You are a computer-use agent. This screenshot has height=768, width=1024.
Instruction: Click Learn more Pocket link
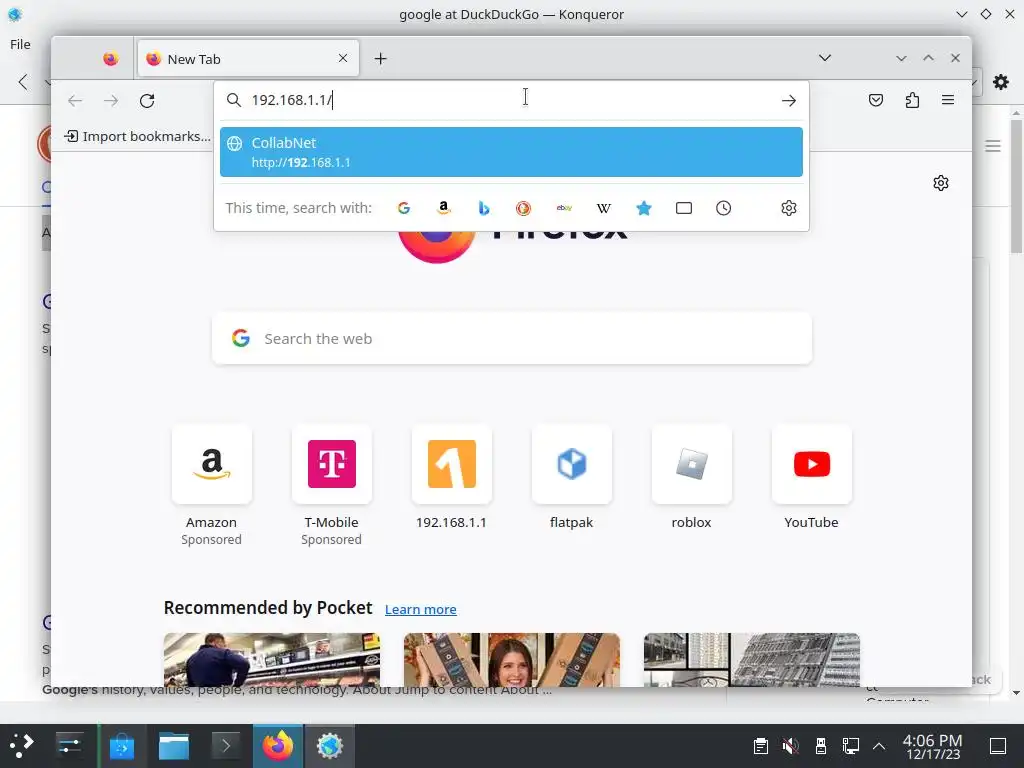[x=421, y=609]
